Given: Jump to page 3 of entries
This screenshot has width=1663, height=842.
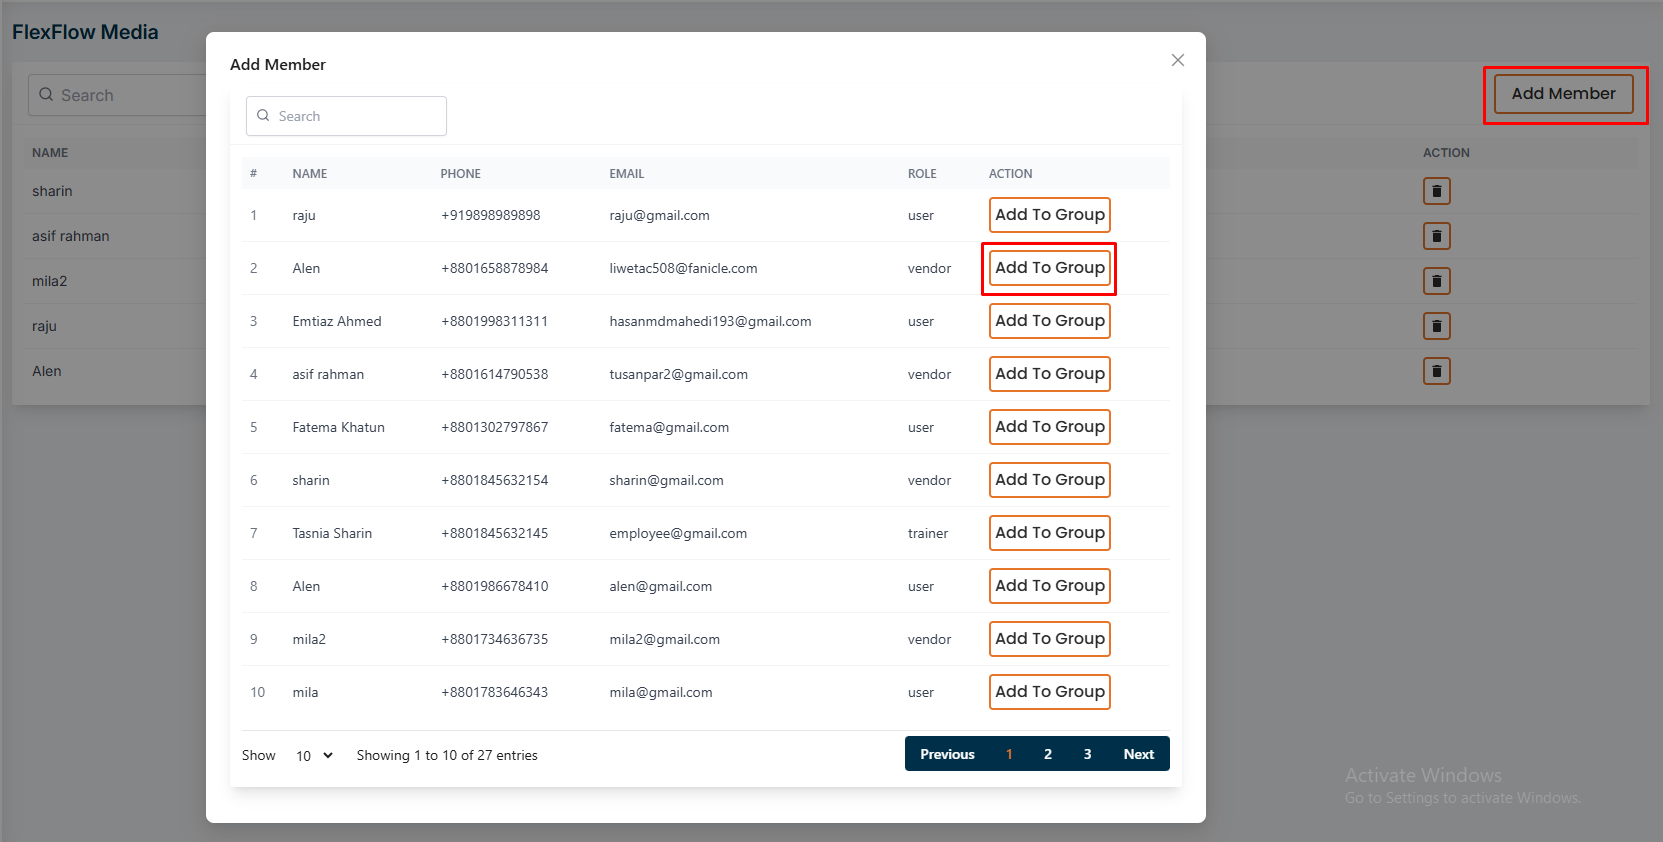Looking at the screenshot, I should tap(1087, 754).
